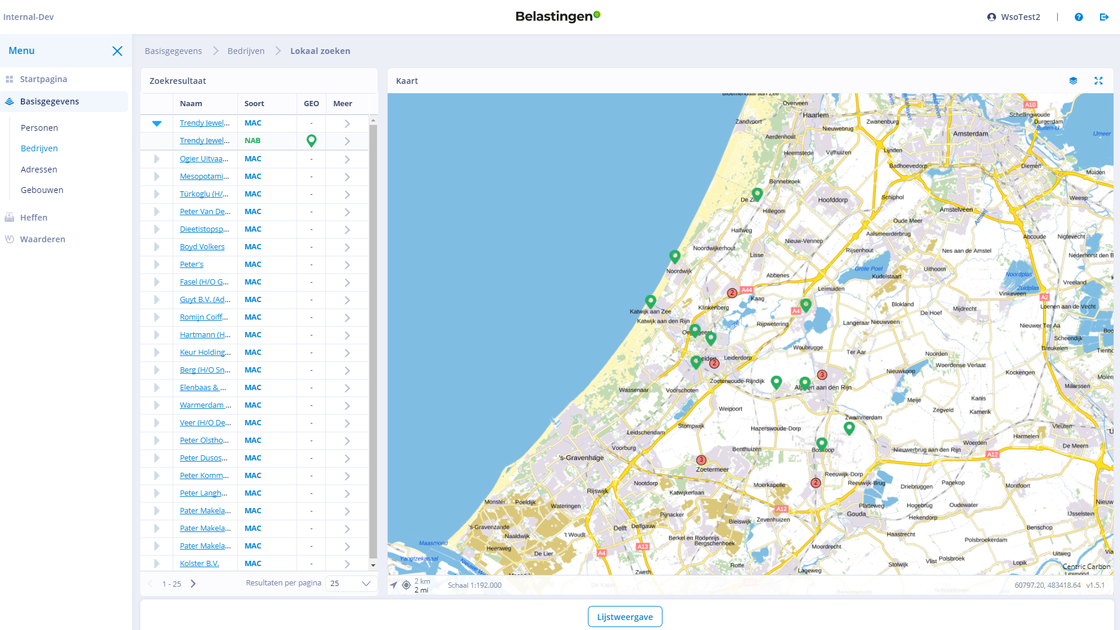Screen dimensions: 1120x630
Task: Toggle fullscreen for the Kaart map panel
Action: click(1099, 81)
